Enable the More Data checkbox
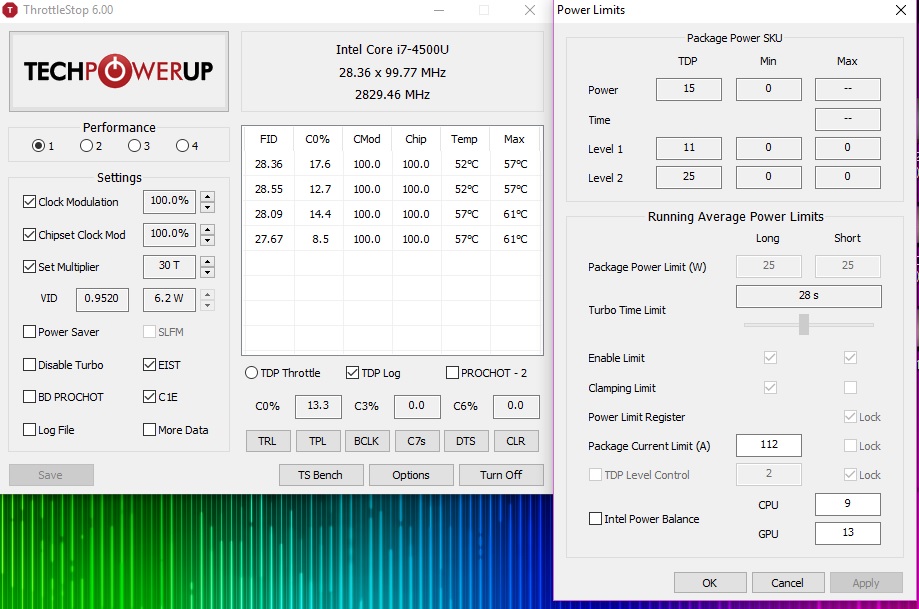Viewport: 919px width, 609px height. pyautogui.click(x=149, y=430)
